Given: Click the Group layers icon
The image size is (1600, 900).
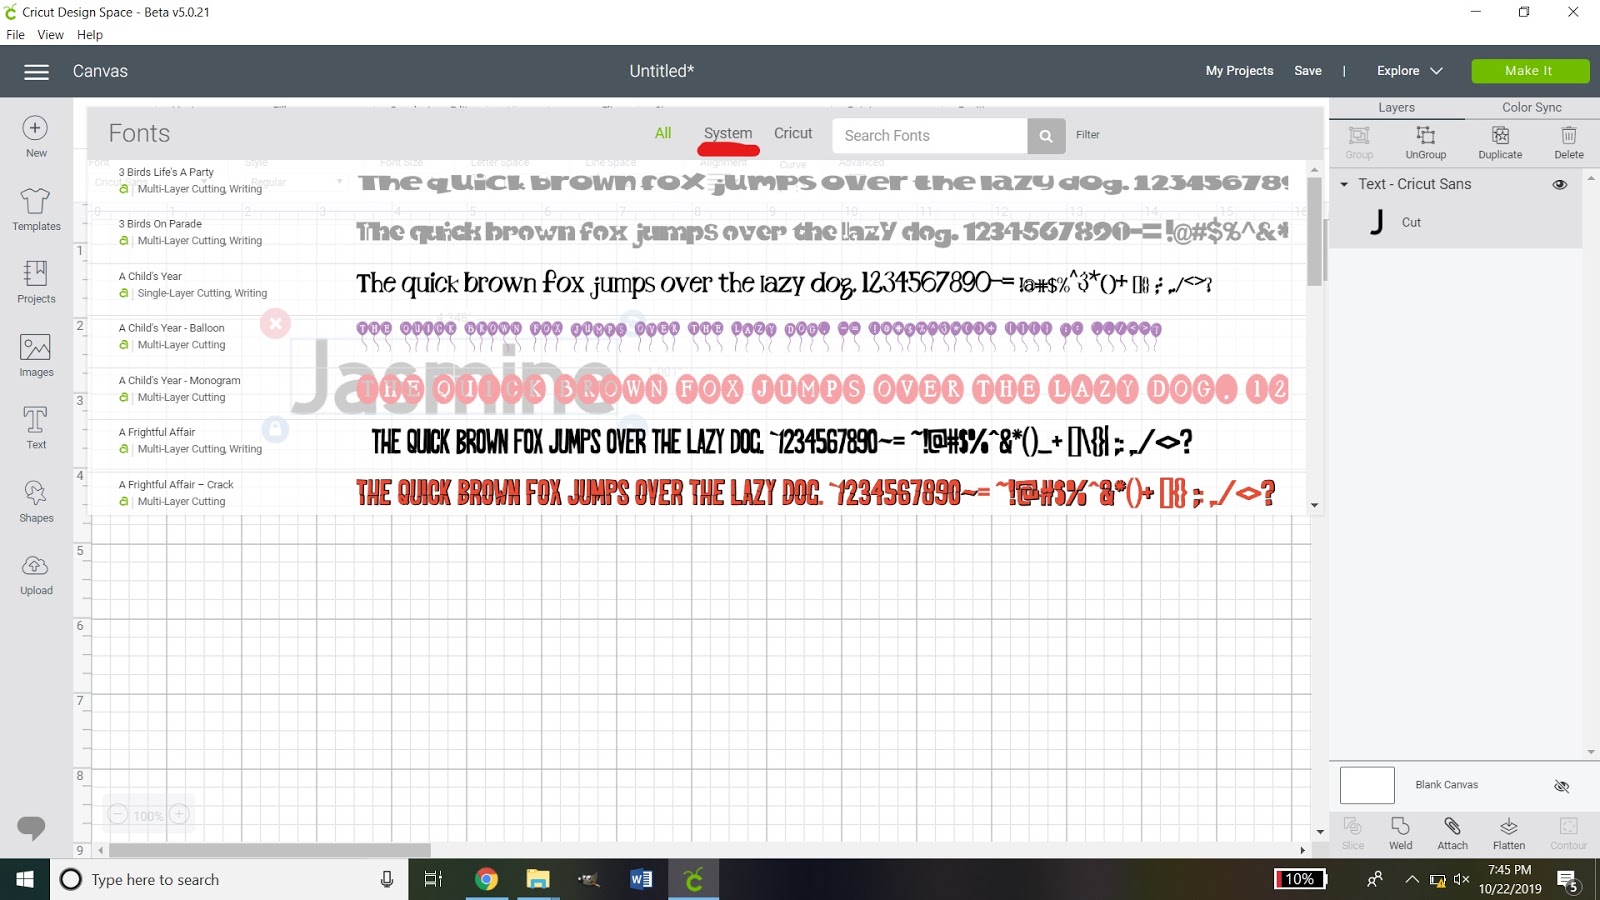Looking at the screenshot, I should [x=1359, y=142].
